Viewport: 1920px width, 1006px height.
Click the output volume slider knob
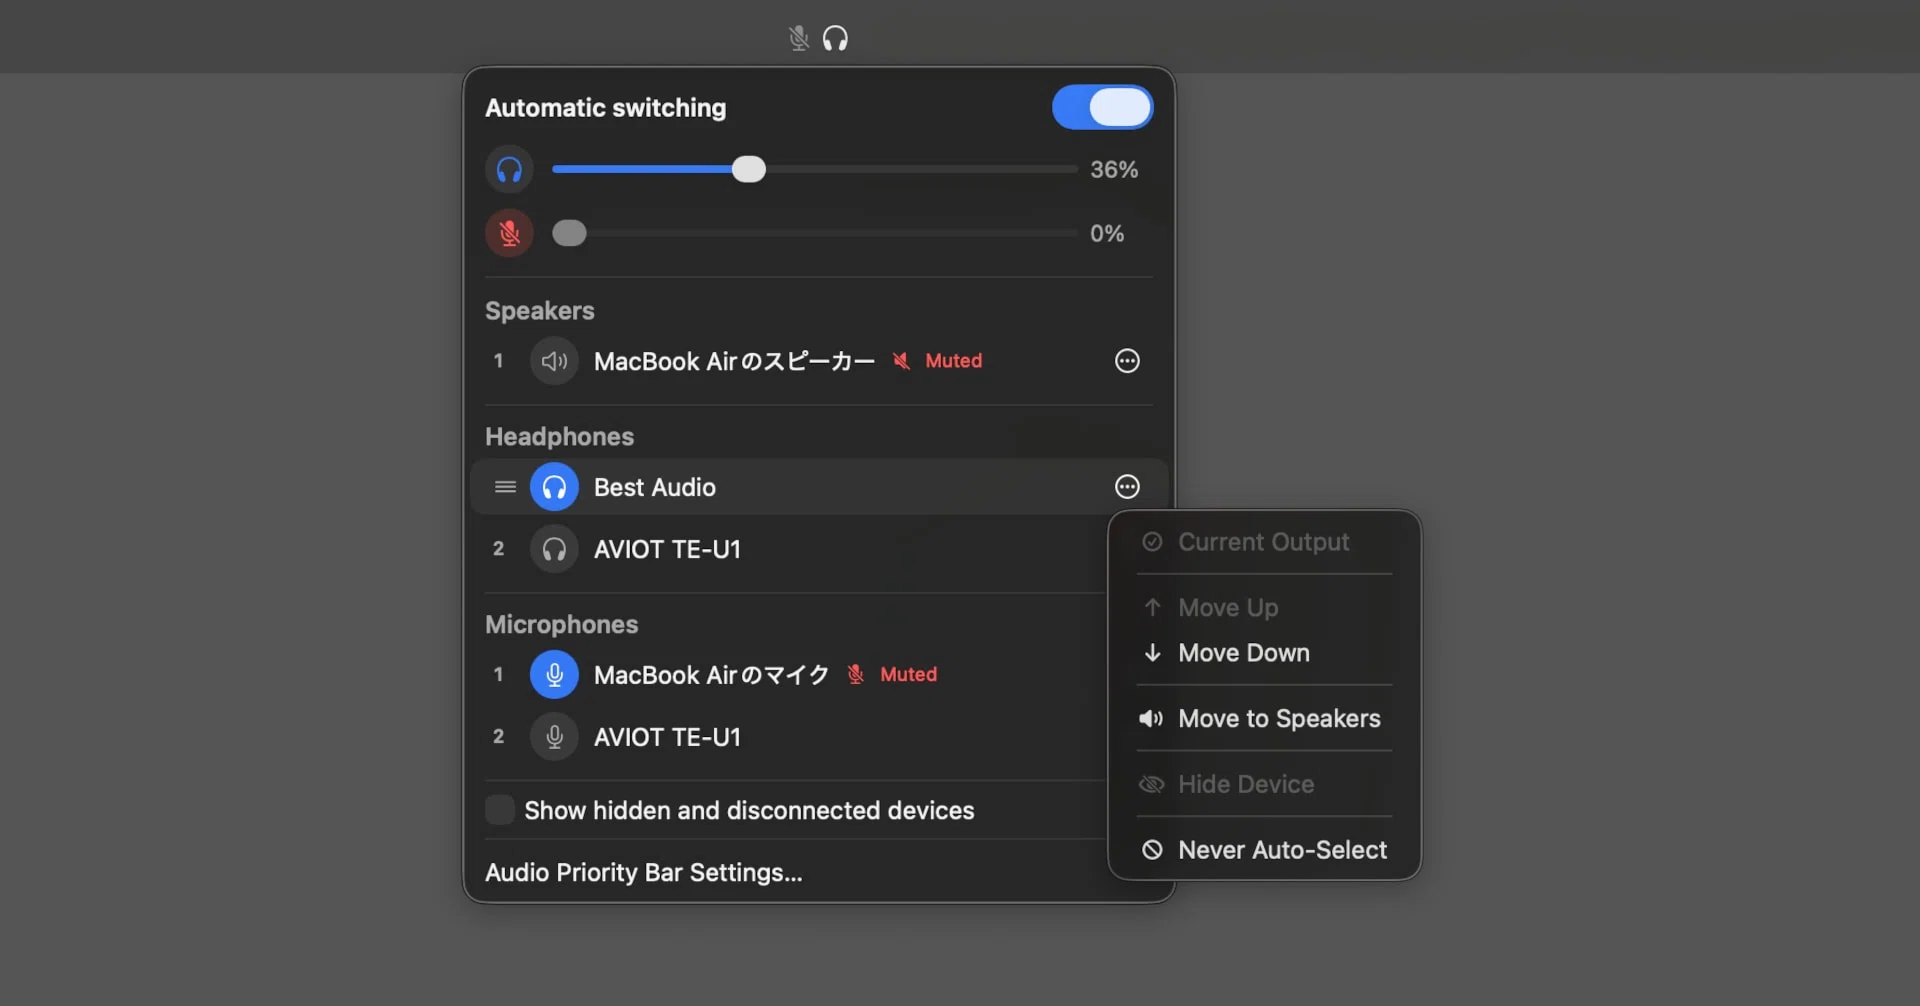[748, 169]
